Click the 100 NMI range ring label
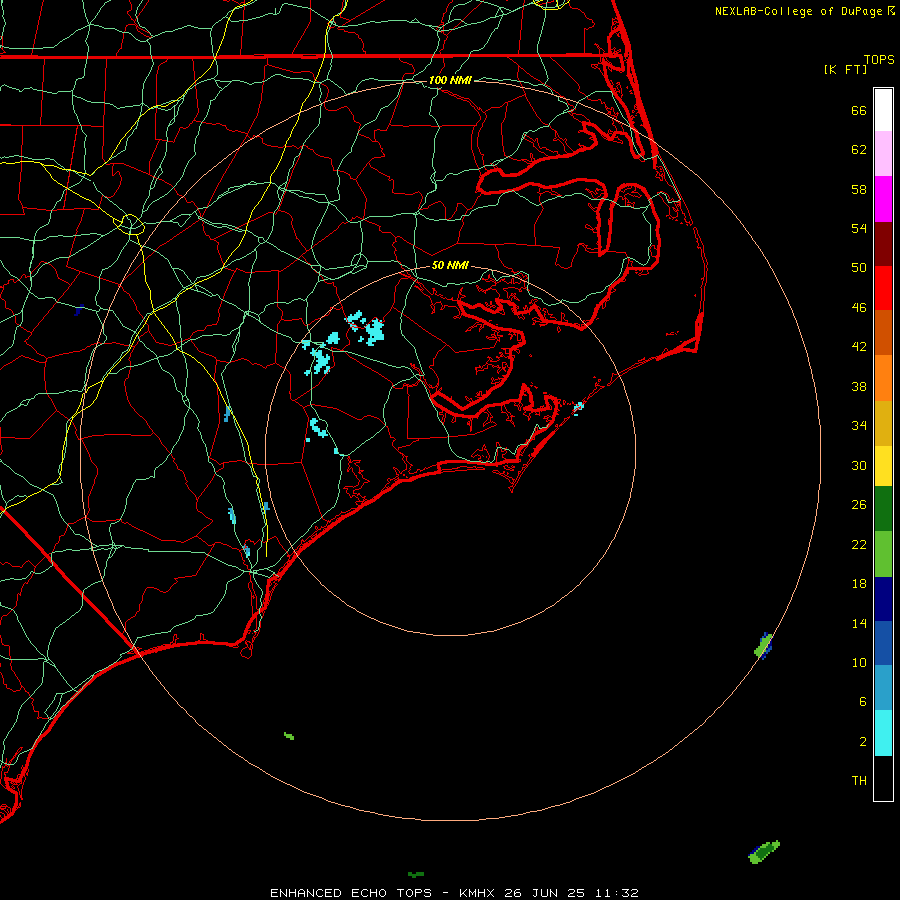The height and width of the screenshot is (900, 900). (x=450, y=80)
